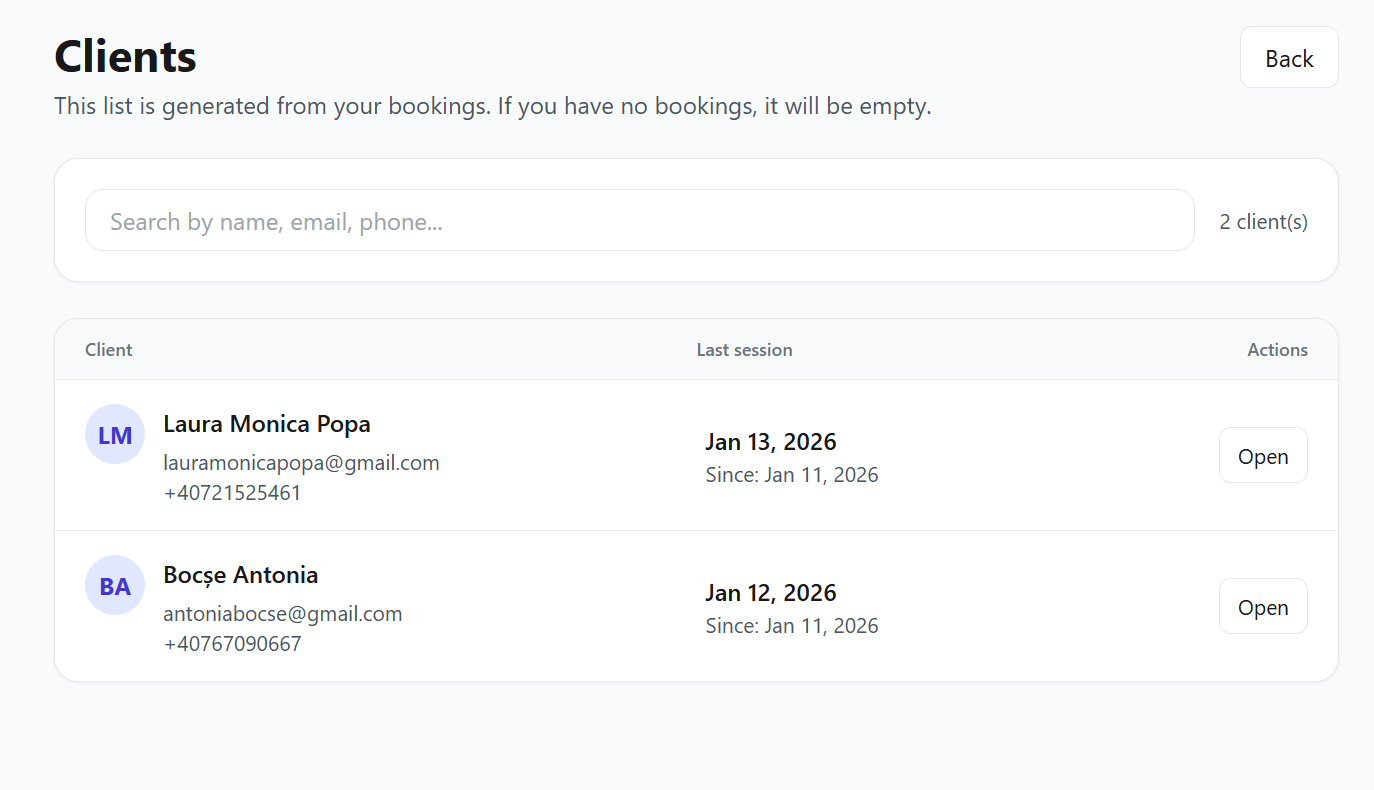Click the Last session column header
Screen dimensions: 1374x790
coord(744,350)
